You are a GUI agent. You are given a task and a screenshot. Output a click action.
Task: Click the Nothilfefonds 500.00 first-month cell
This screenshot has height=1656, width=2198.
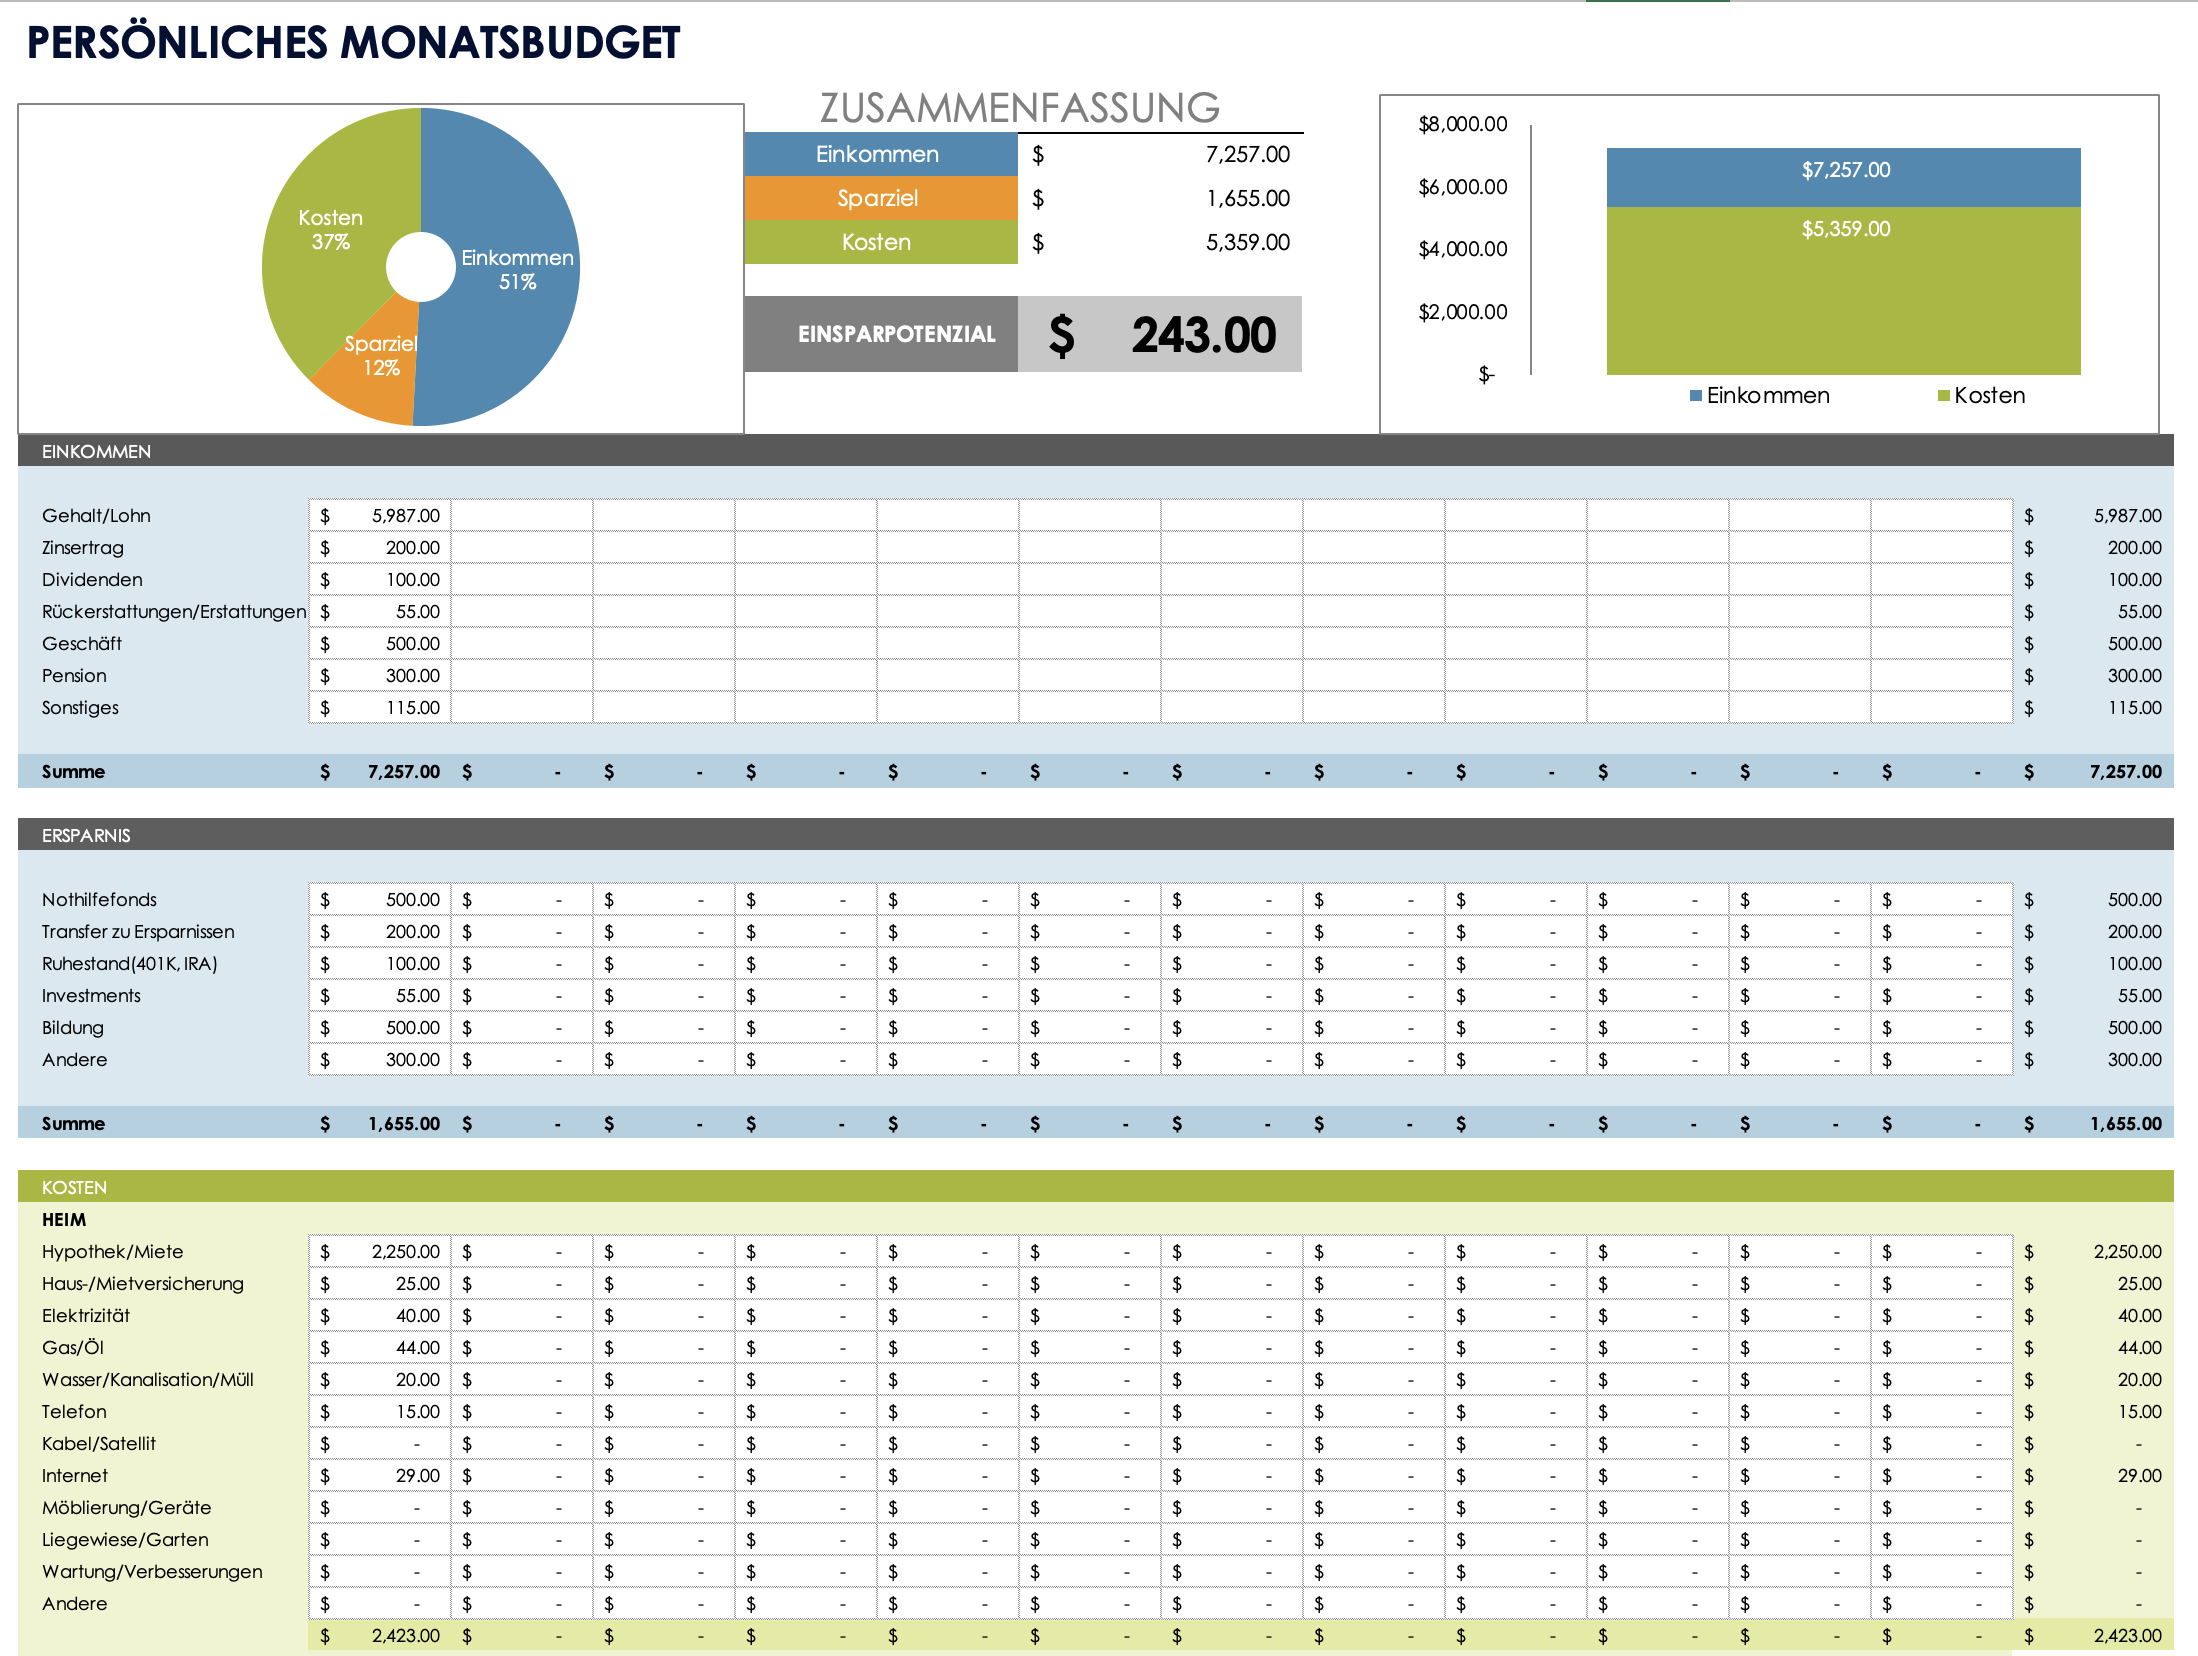point(380,899)
